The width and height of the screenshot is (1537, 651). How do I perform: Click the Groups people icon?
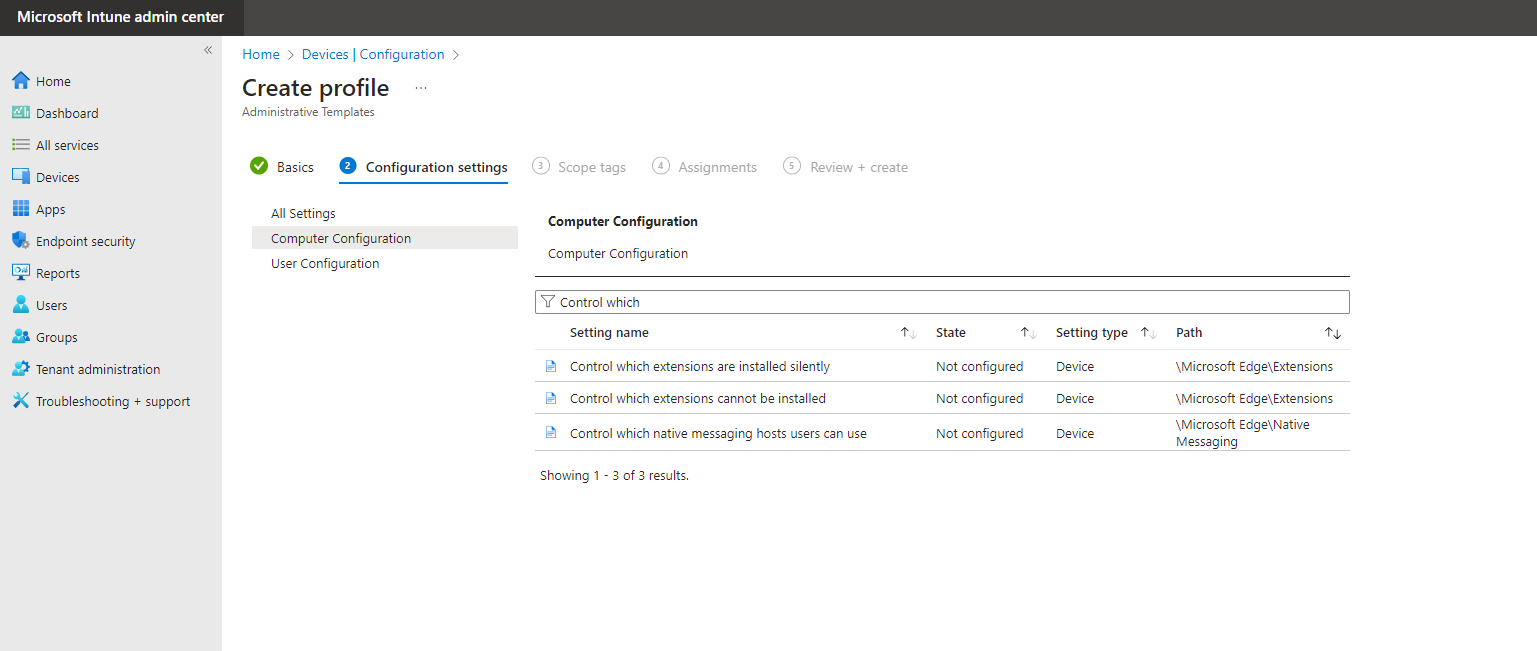[20, 337]
